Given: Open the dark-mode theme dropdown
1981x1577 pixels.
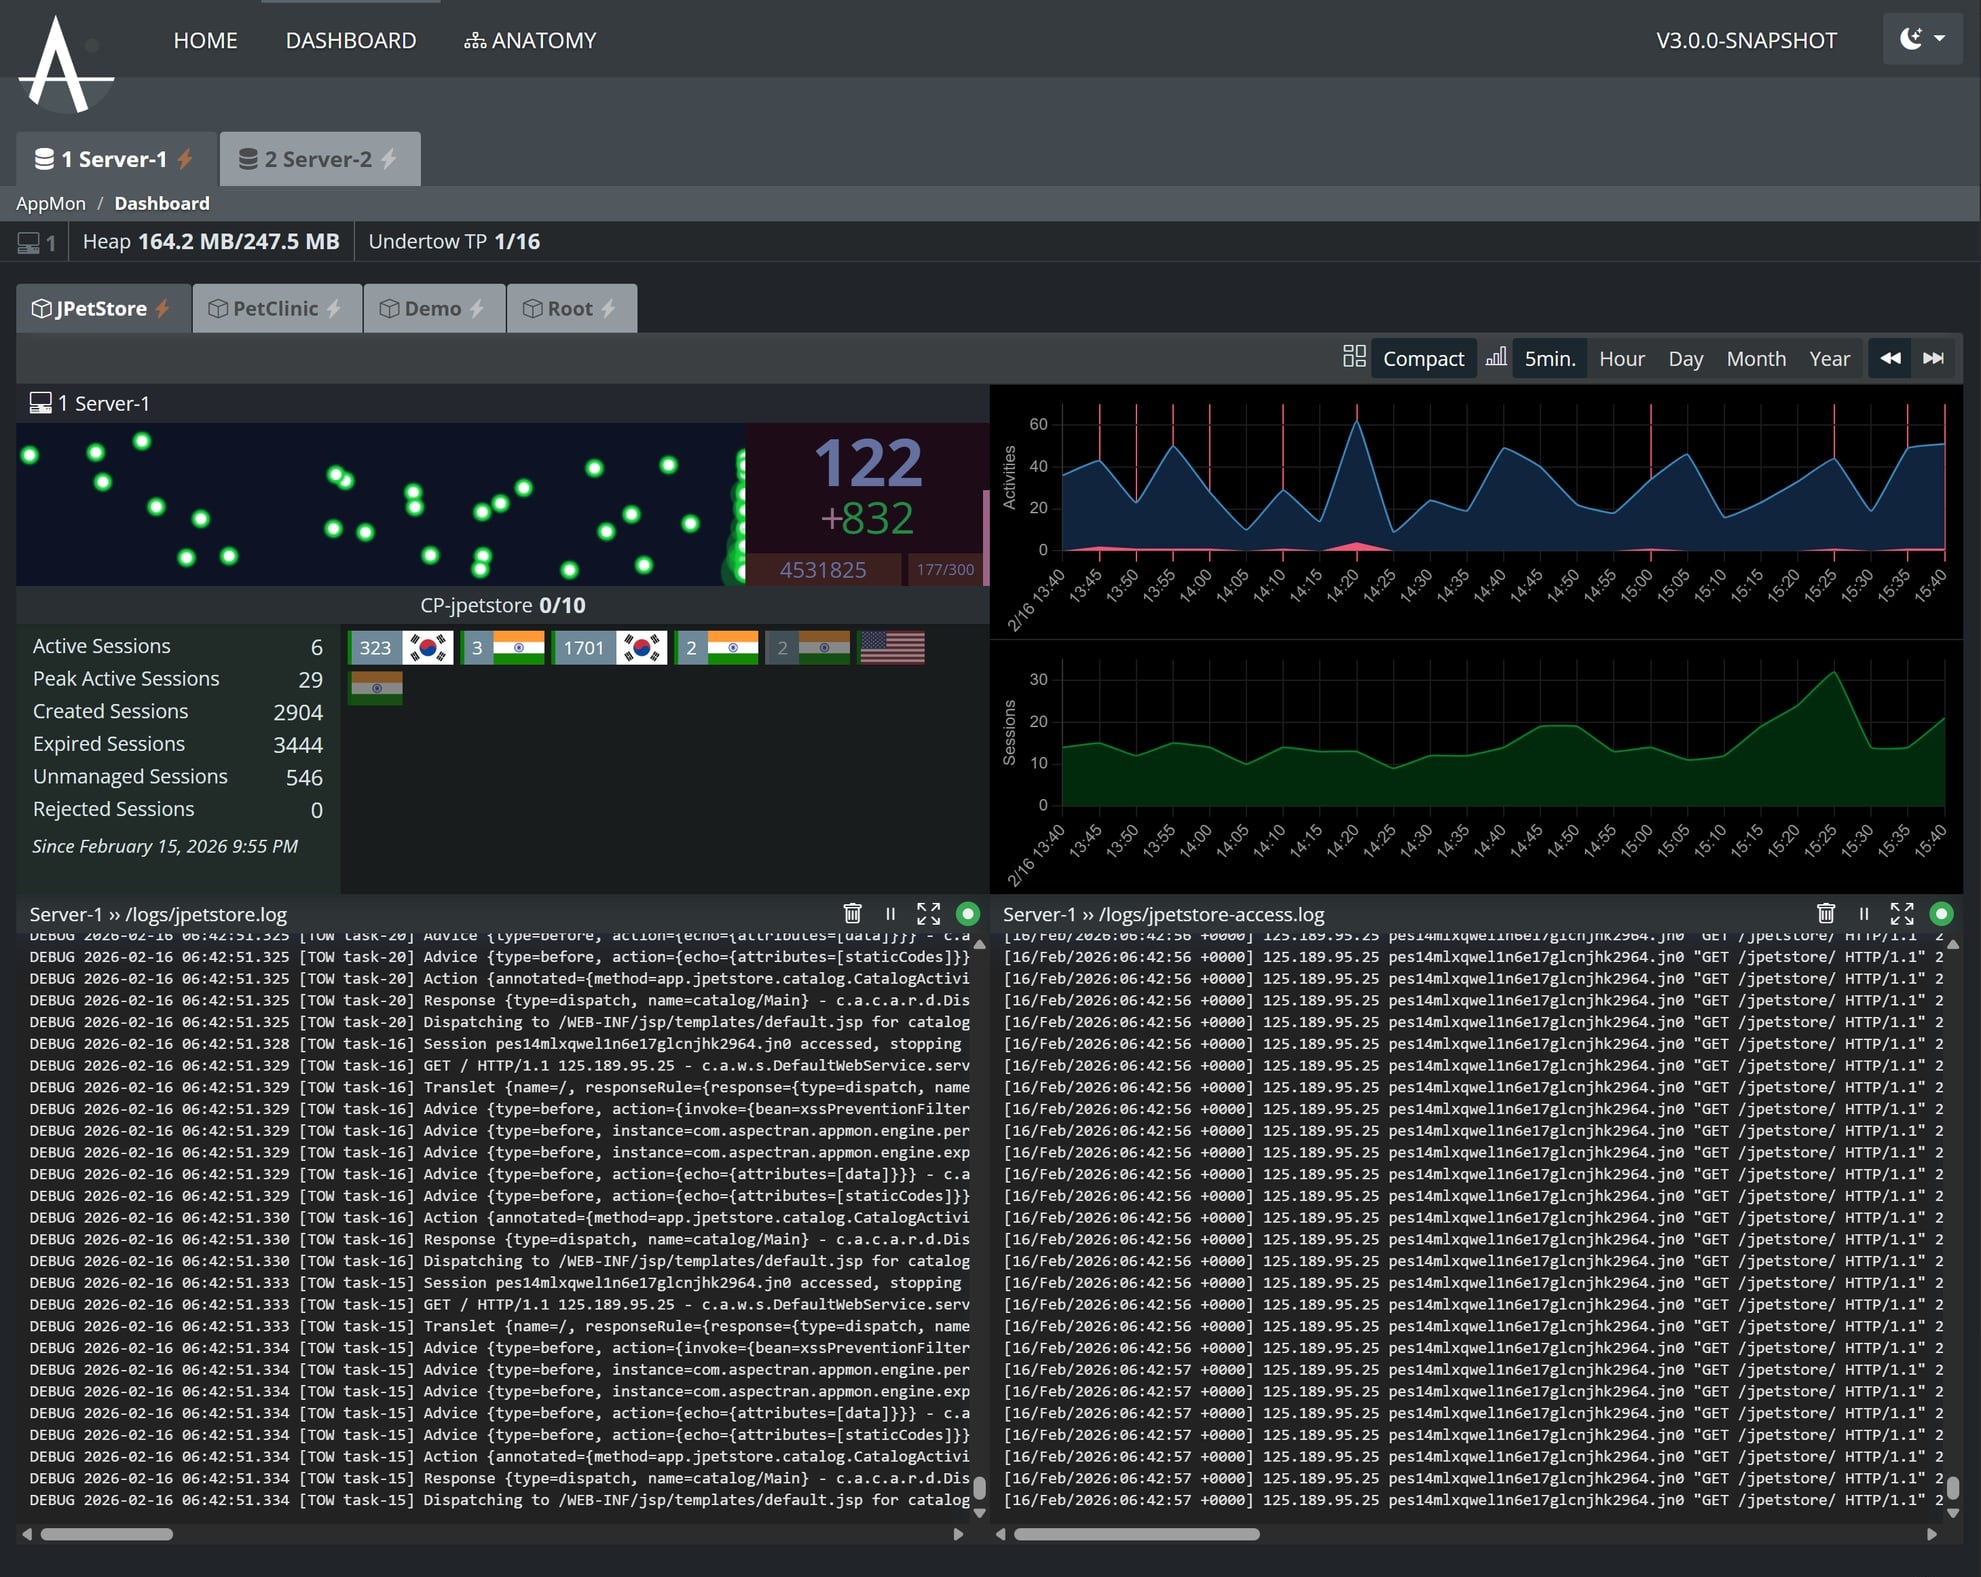Looking at the screenshot, I should (x=1921, y=39).
